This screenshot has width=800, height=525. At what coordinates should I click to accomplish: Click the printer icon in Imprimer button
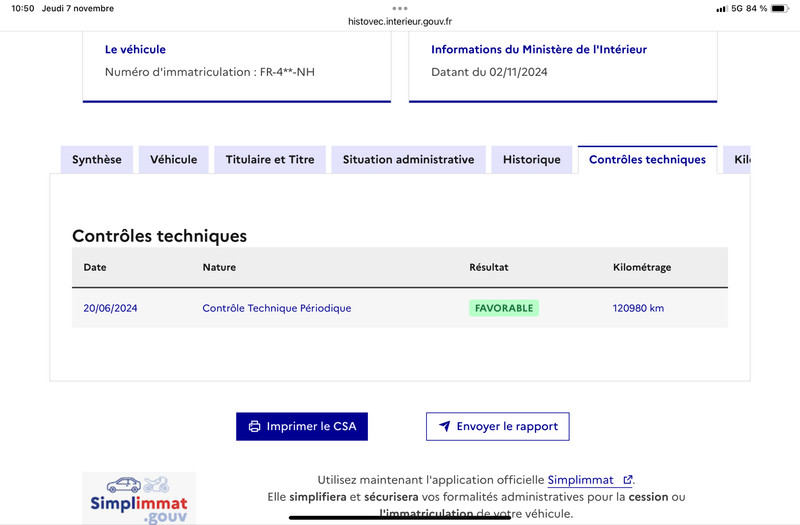point(254,427)
